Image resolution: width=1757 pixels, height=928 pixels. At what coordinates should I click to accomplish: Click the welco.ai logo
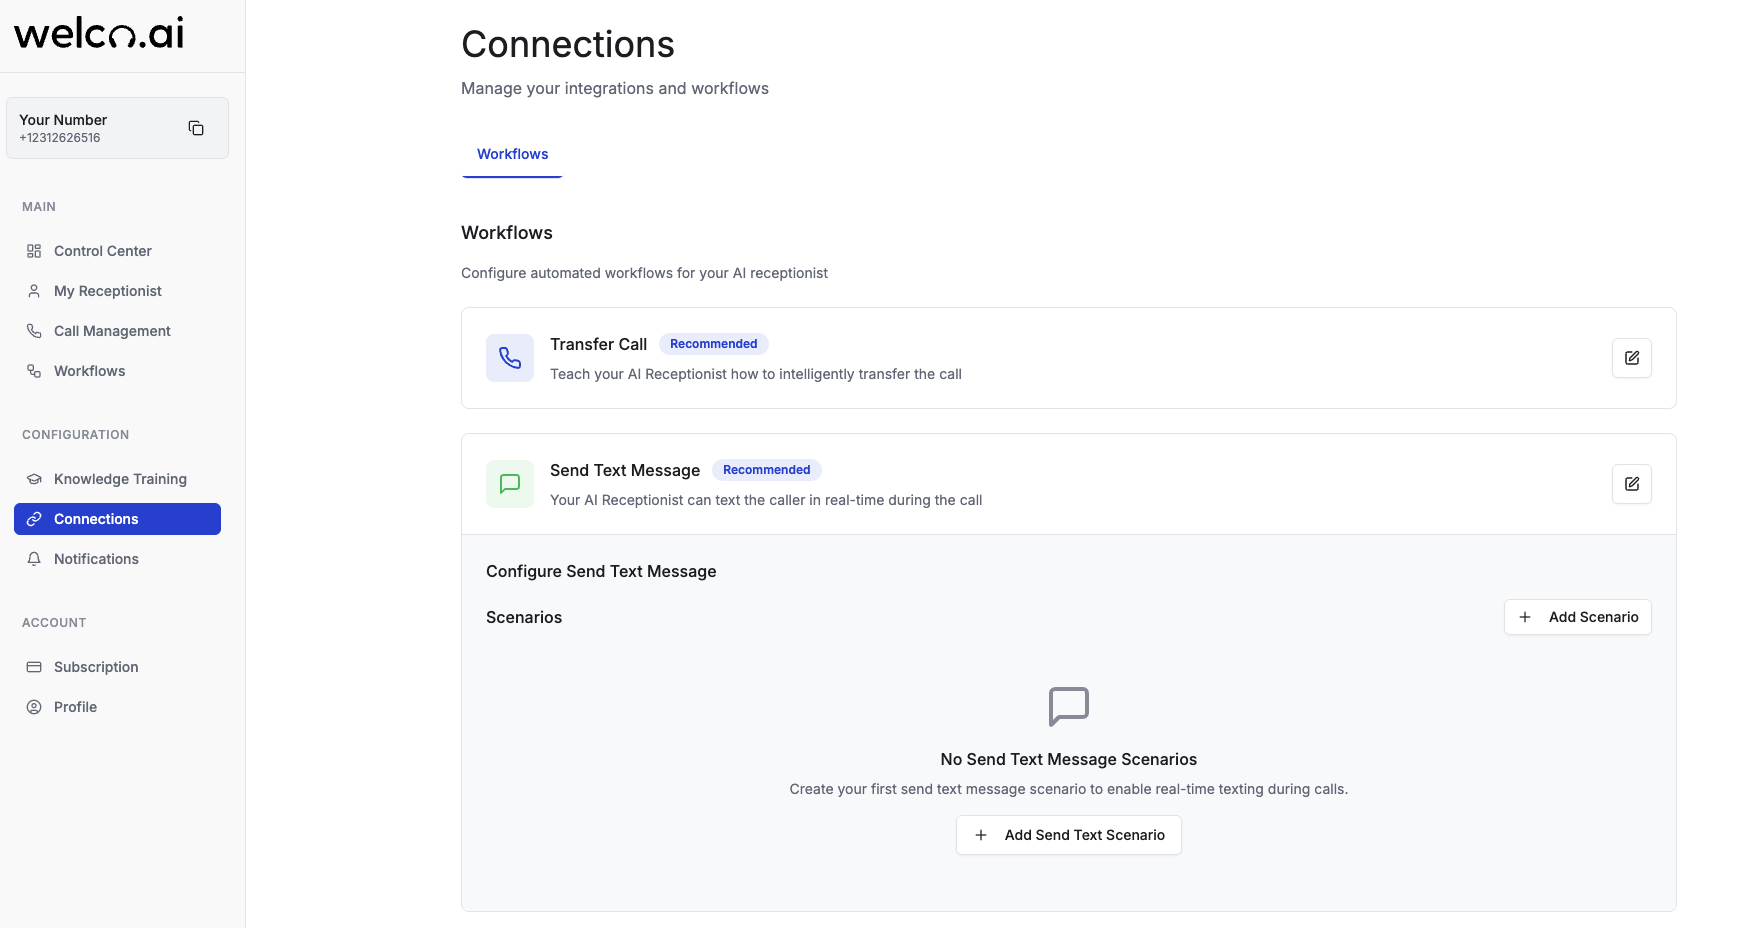click(99, 33)
